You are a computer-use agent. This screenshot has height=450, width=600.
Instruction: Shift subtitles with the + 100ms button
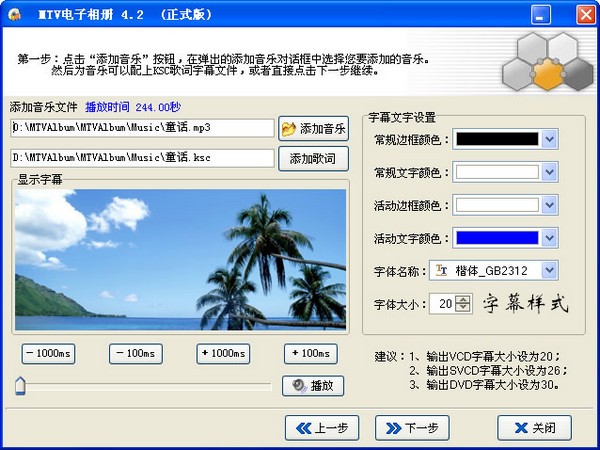[311, 354]
